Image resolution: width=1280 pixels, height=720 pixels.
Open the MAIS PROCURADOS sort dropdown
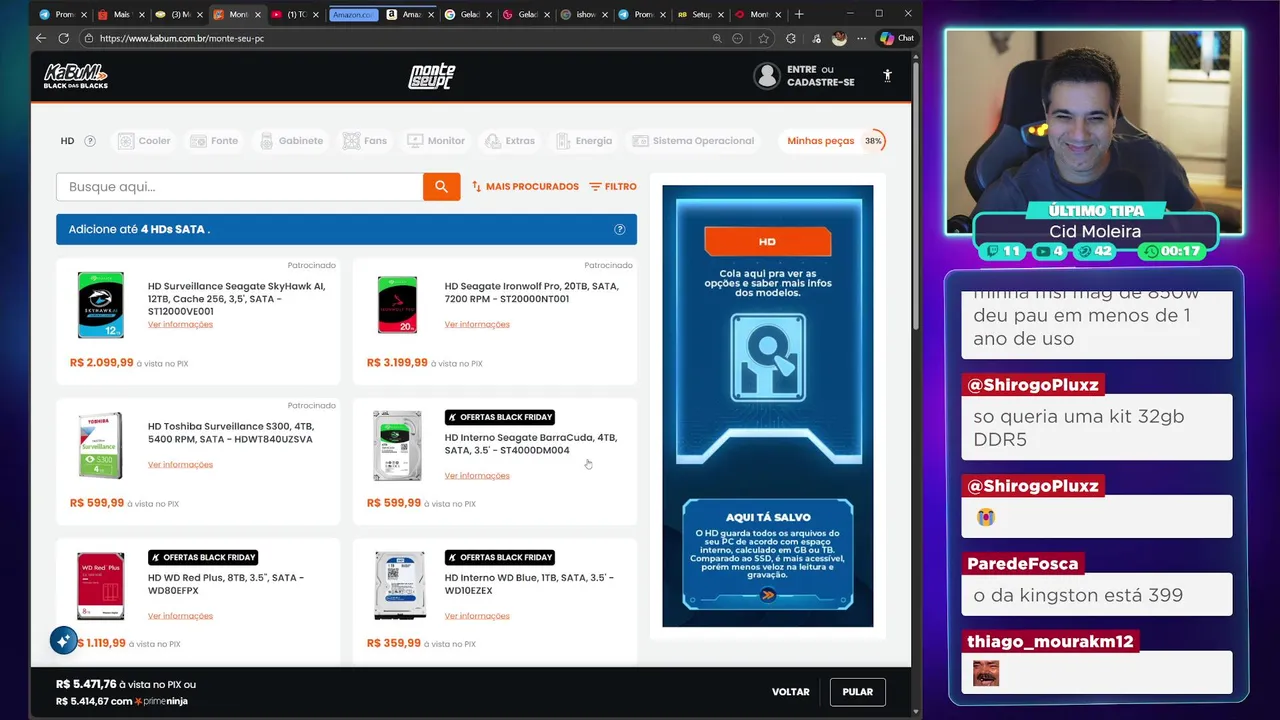coord(525,187)
